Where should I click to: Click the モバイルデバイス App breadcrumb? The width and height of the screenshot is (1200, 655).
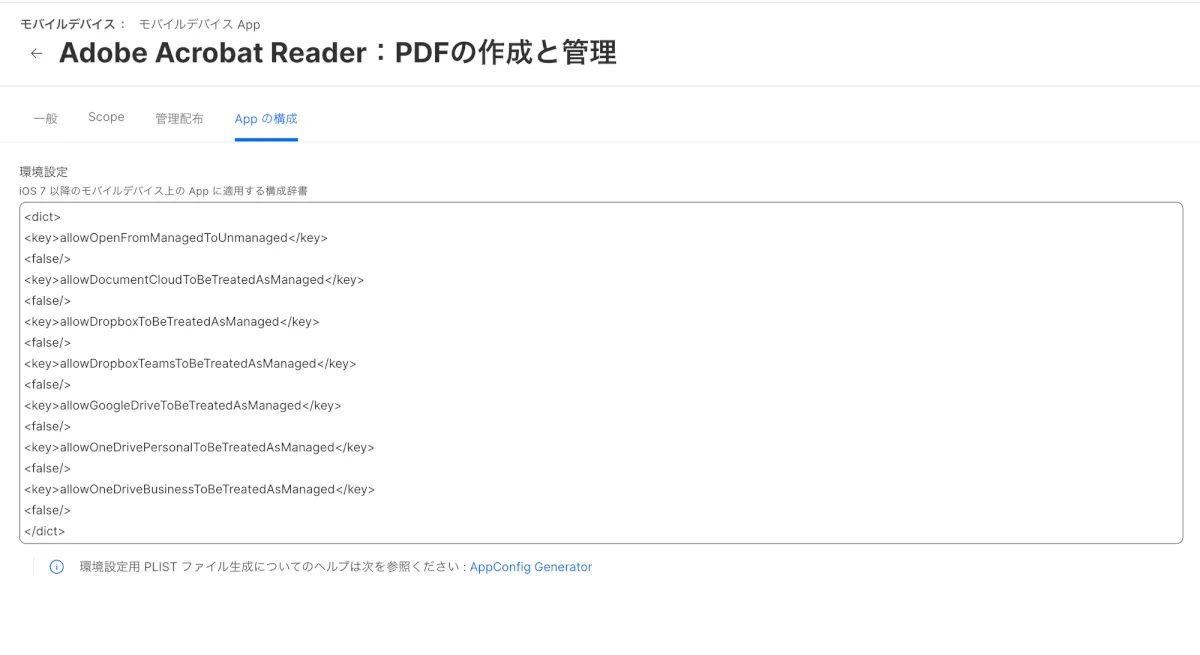[x=199, y=24]
